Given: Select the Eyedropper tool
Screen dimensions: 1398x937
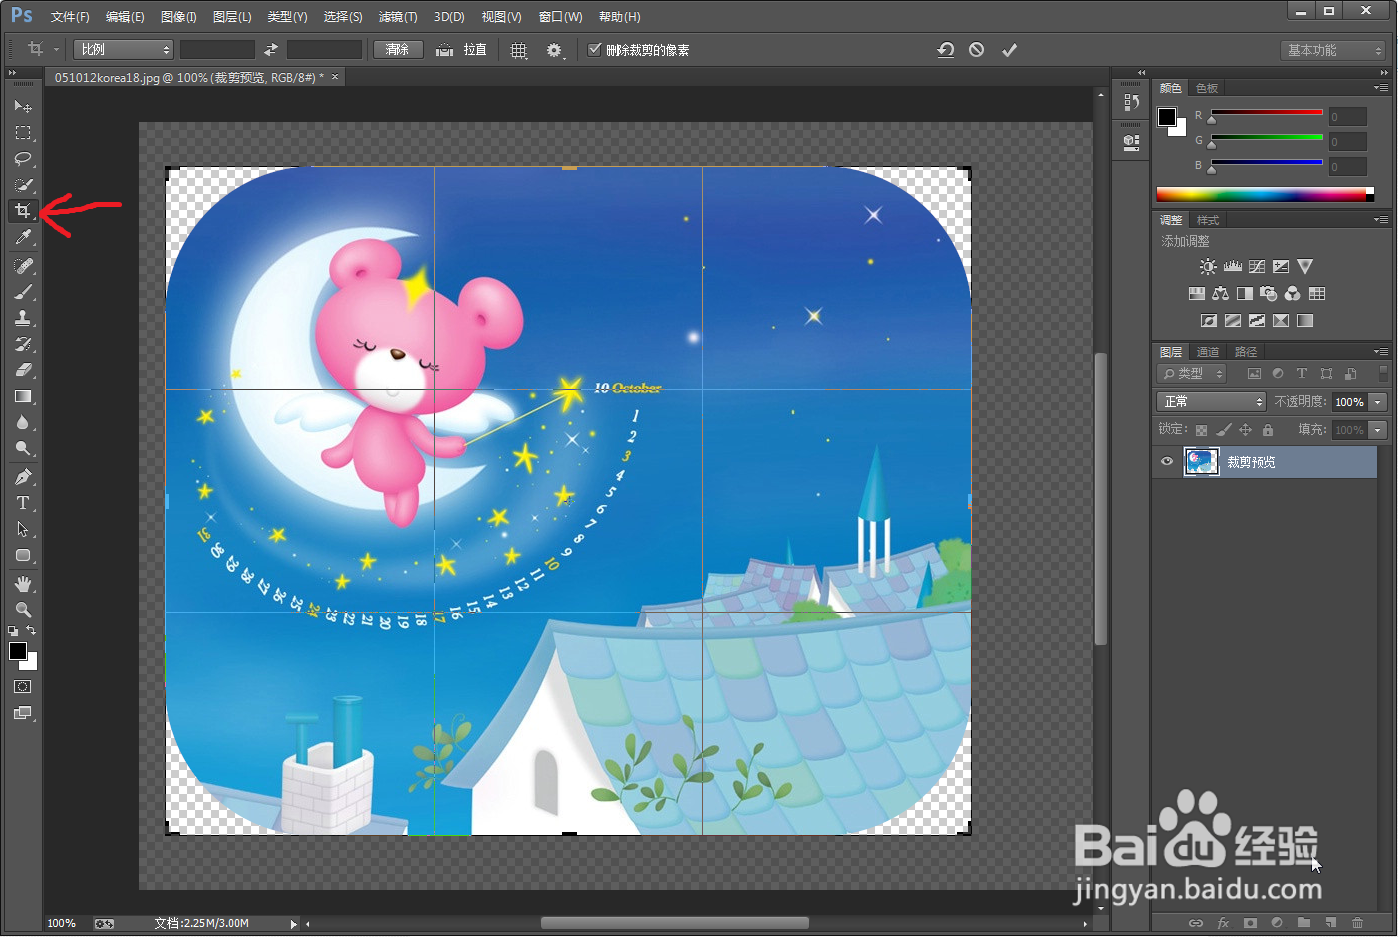Looking at the screenshot, I should pos(22,237).
